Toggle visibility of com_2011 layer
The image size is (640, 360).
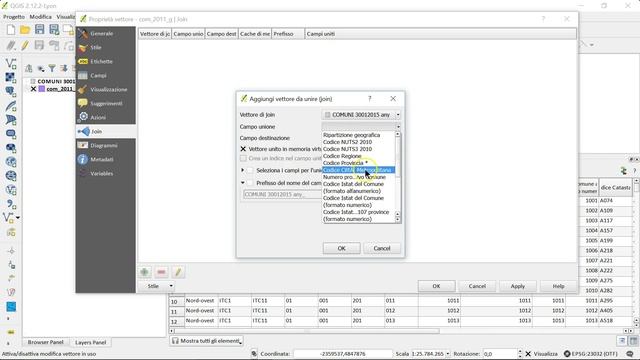point(33,89)
